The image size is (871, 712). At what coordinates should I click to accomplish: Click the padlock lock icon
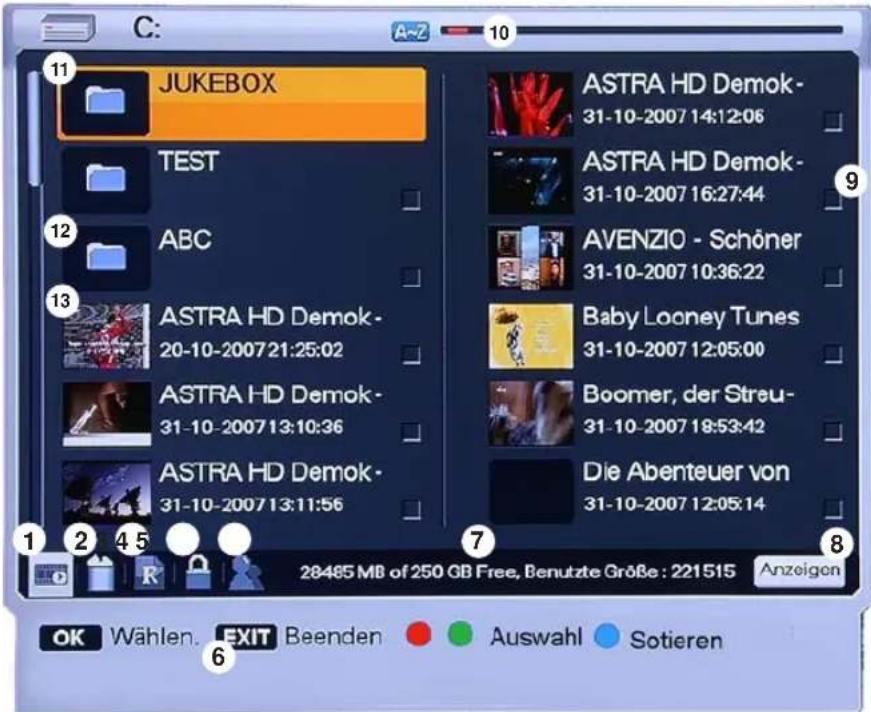coord(198,572)
